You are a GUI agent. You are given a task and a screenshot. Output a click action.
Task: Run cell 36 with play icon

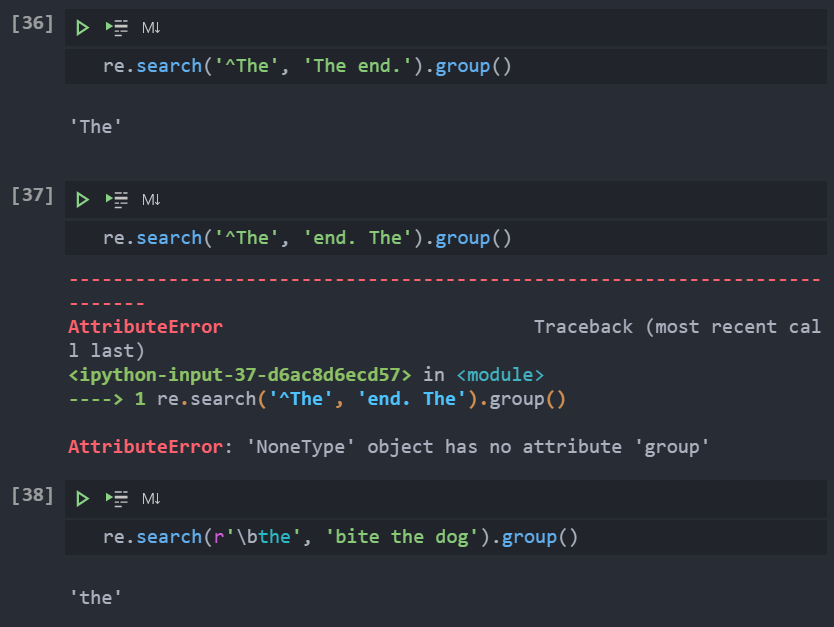pos(82,28)
